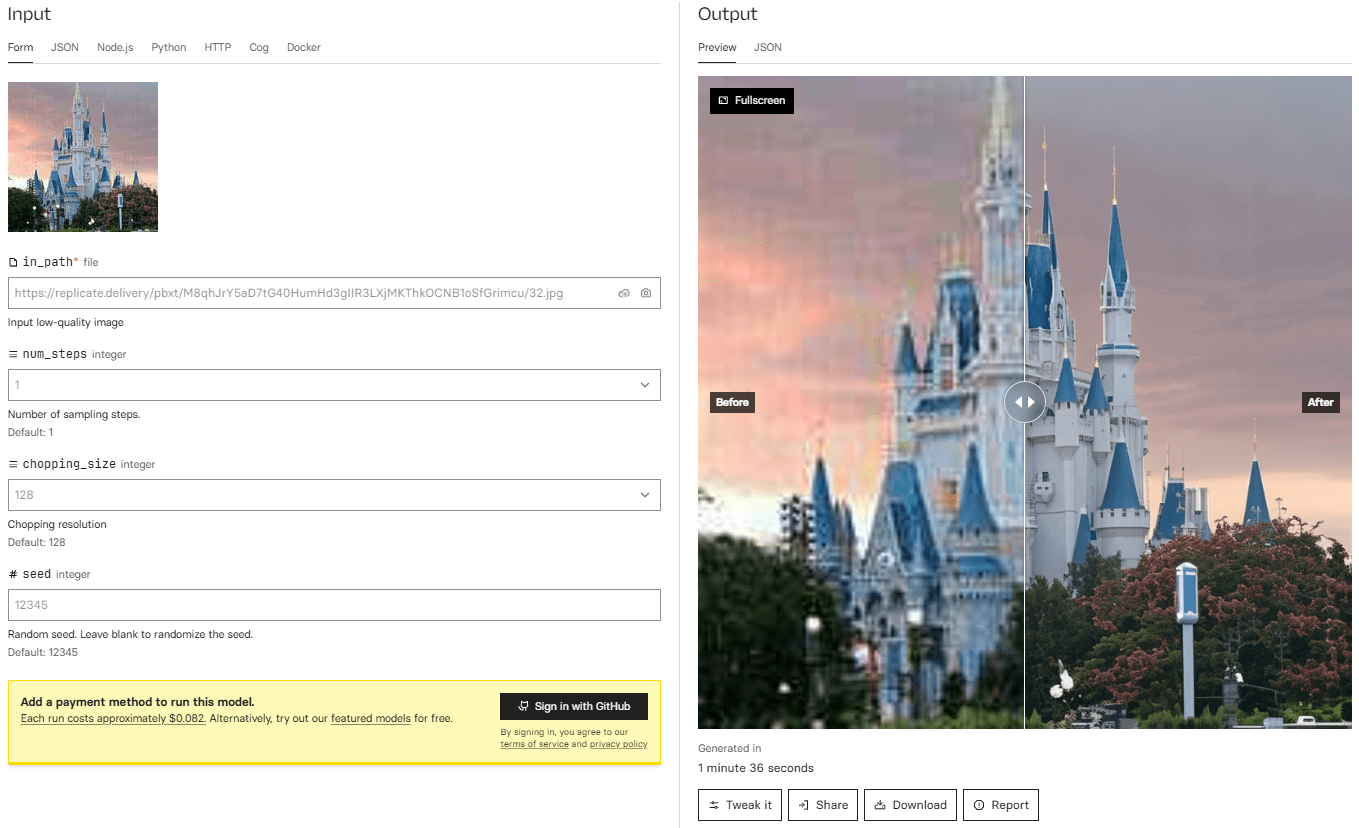Viewport: 1359px width, 828px height.
Task: Click the link icon in in_path field
Action: coord(623,293)
